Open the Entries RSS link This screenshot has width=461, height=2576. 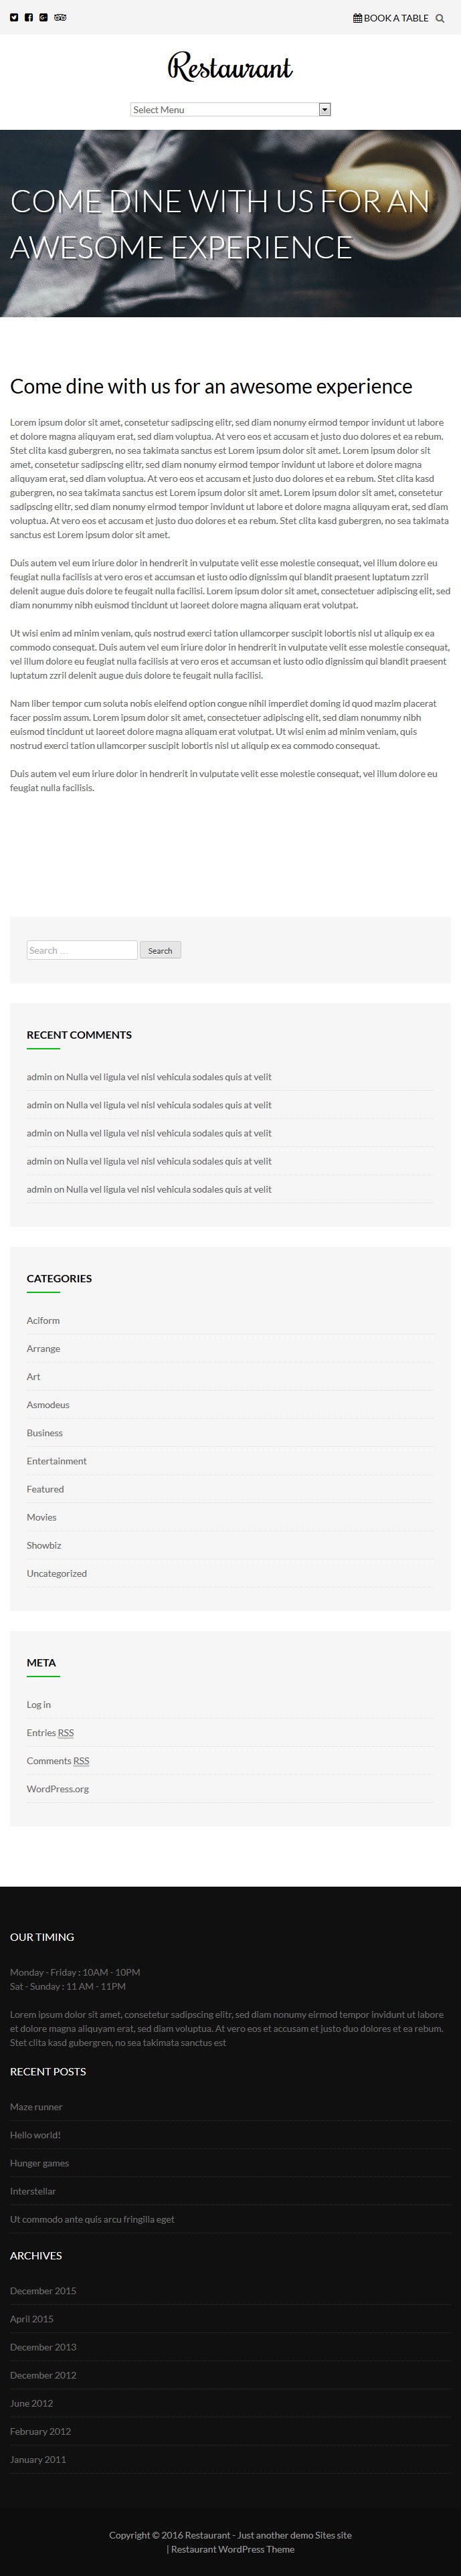(50, 1732)
